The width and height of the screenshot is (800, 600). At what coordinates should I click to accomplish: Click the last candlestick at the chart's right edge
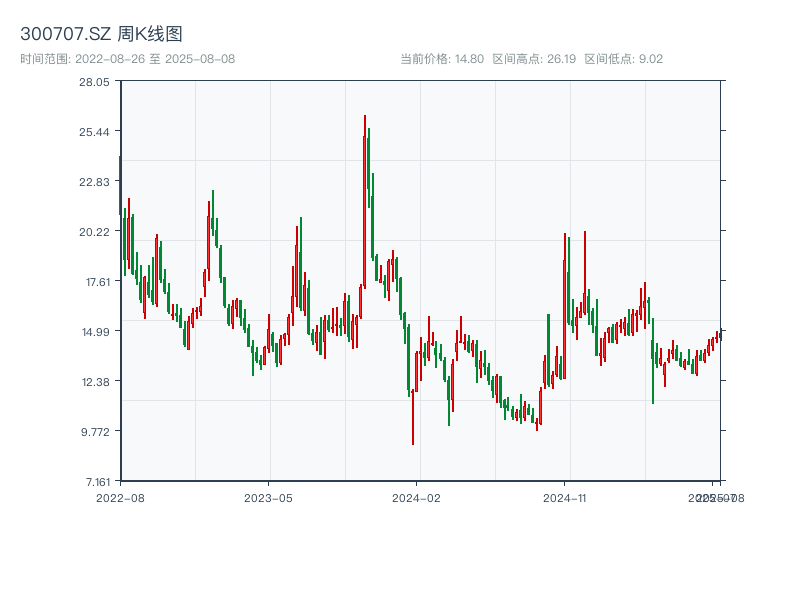722,335
